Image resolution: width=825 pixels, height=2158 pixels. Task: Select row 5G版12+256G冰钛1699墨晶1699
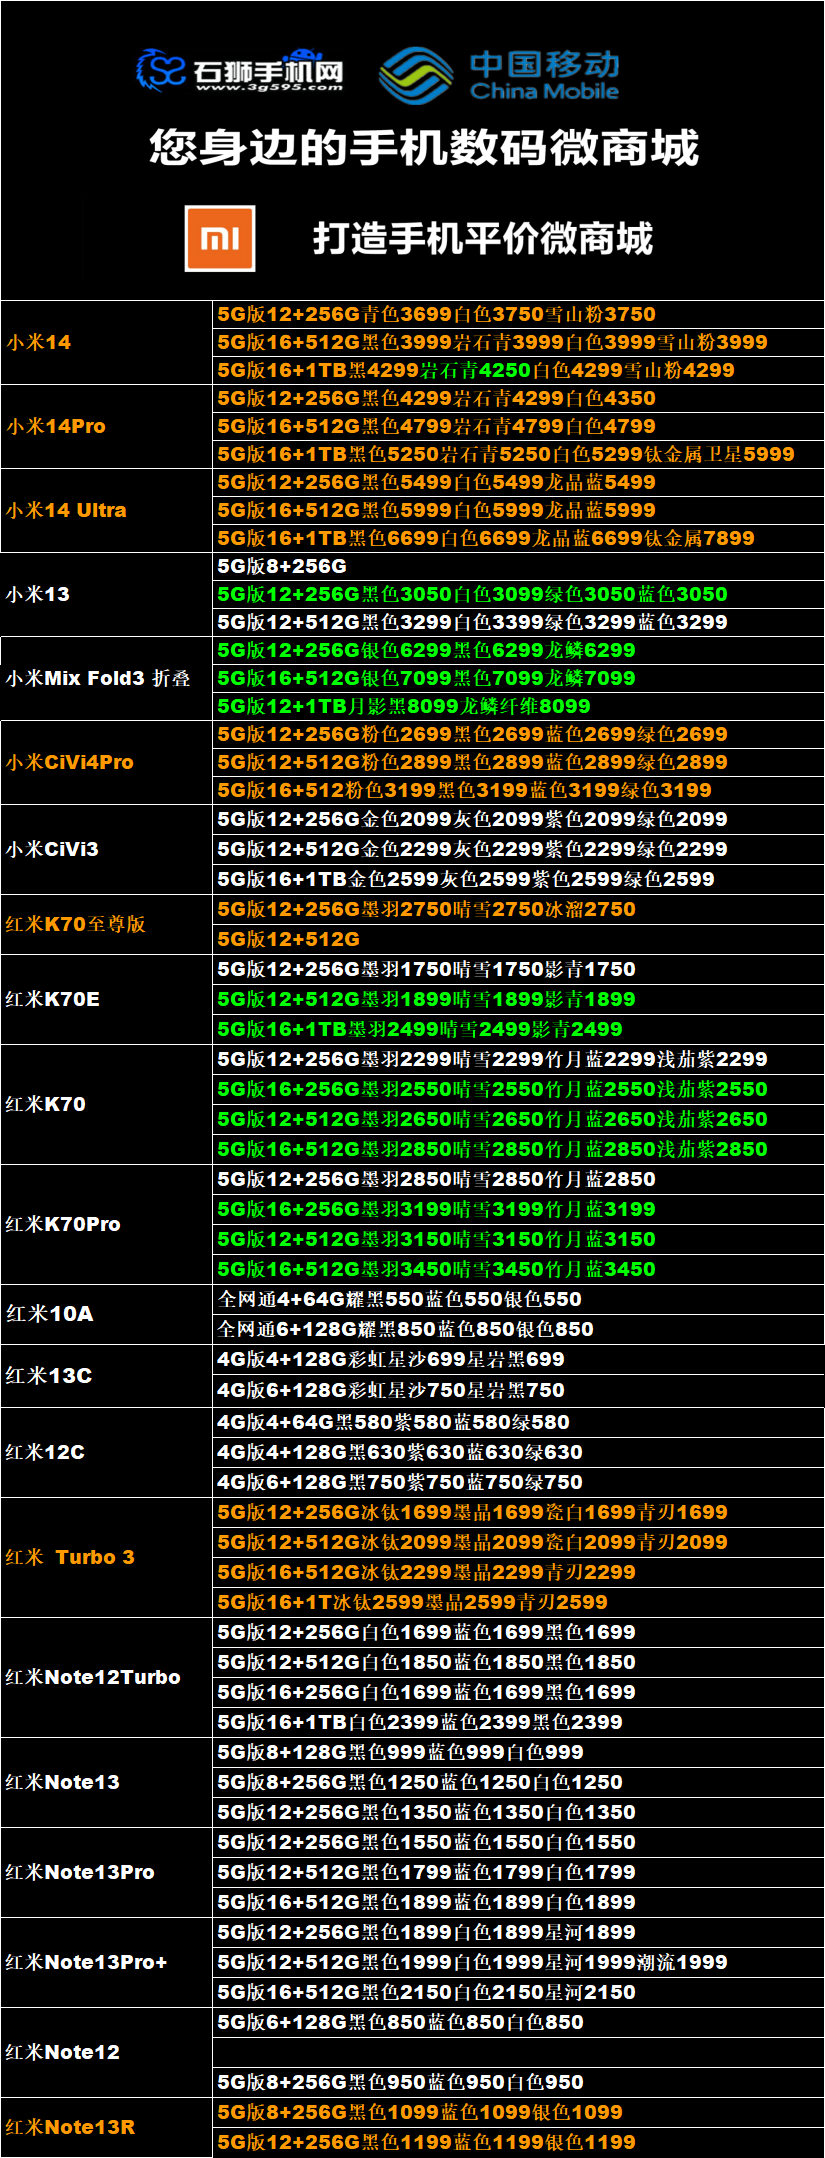click(x=519, y=1512)
